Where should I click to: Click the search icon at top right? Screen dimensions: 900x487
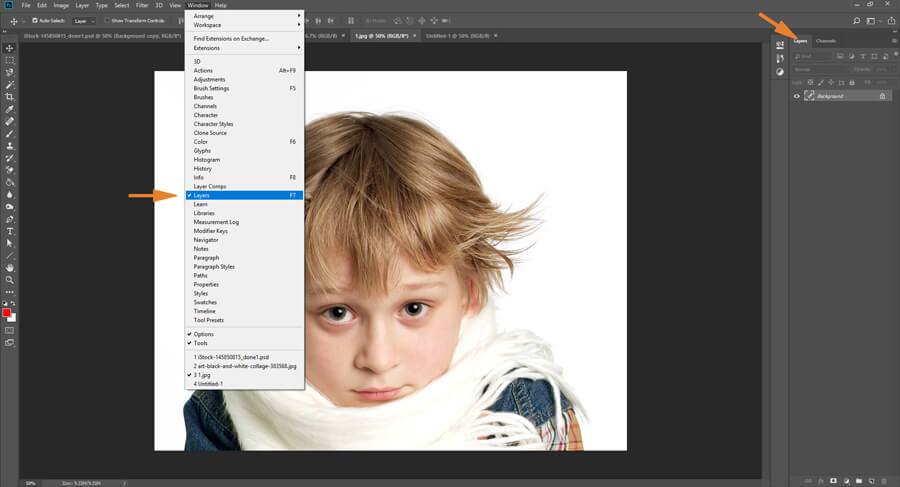(856, 20)
